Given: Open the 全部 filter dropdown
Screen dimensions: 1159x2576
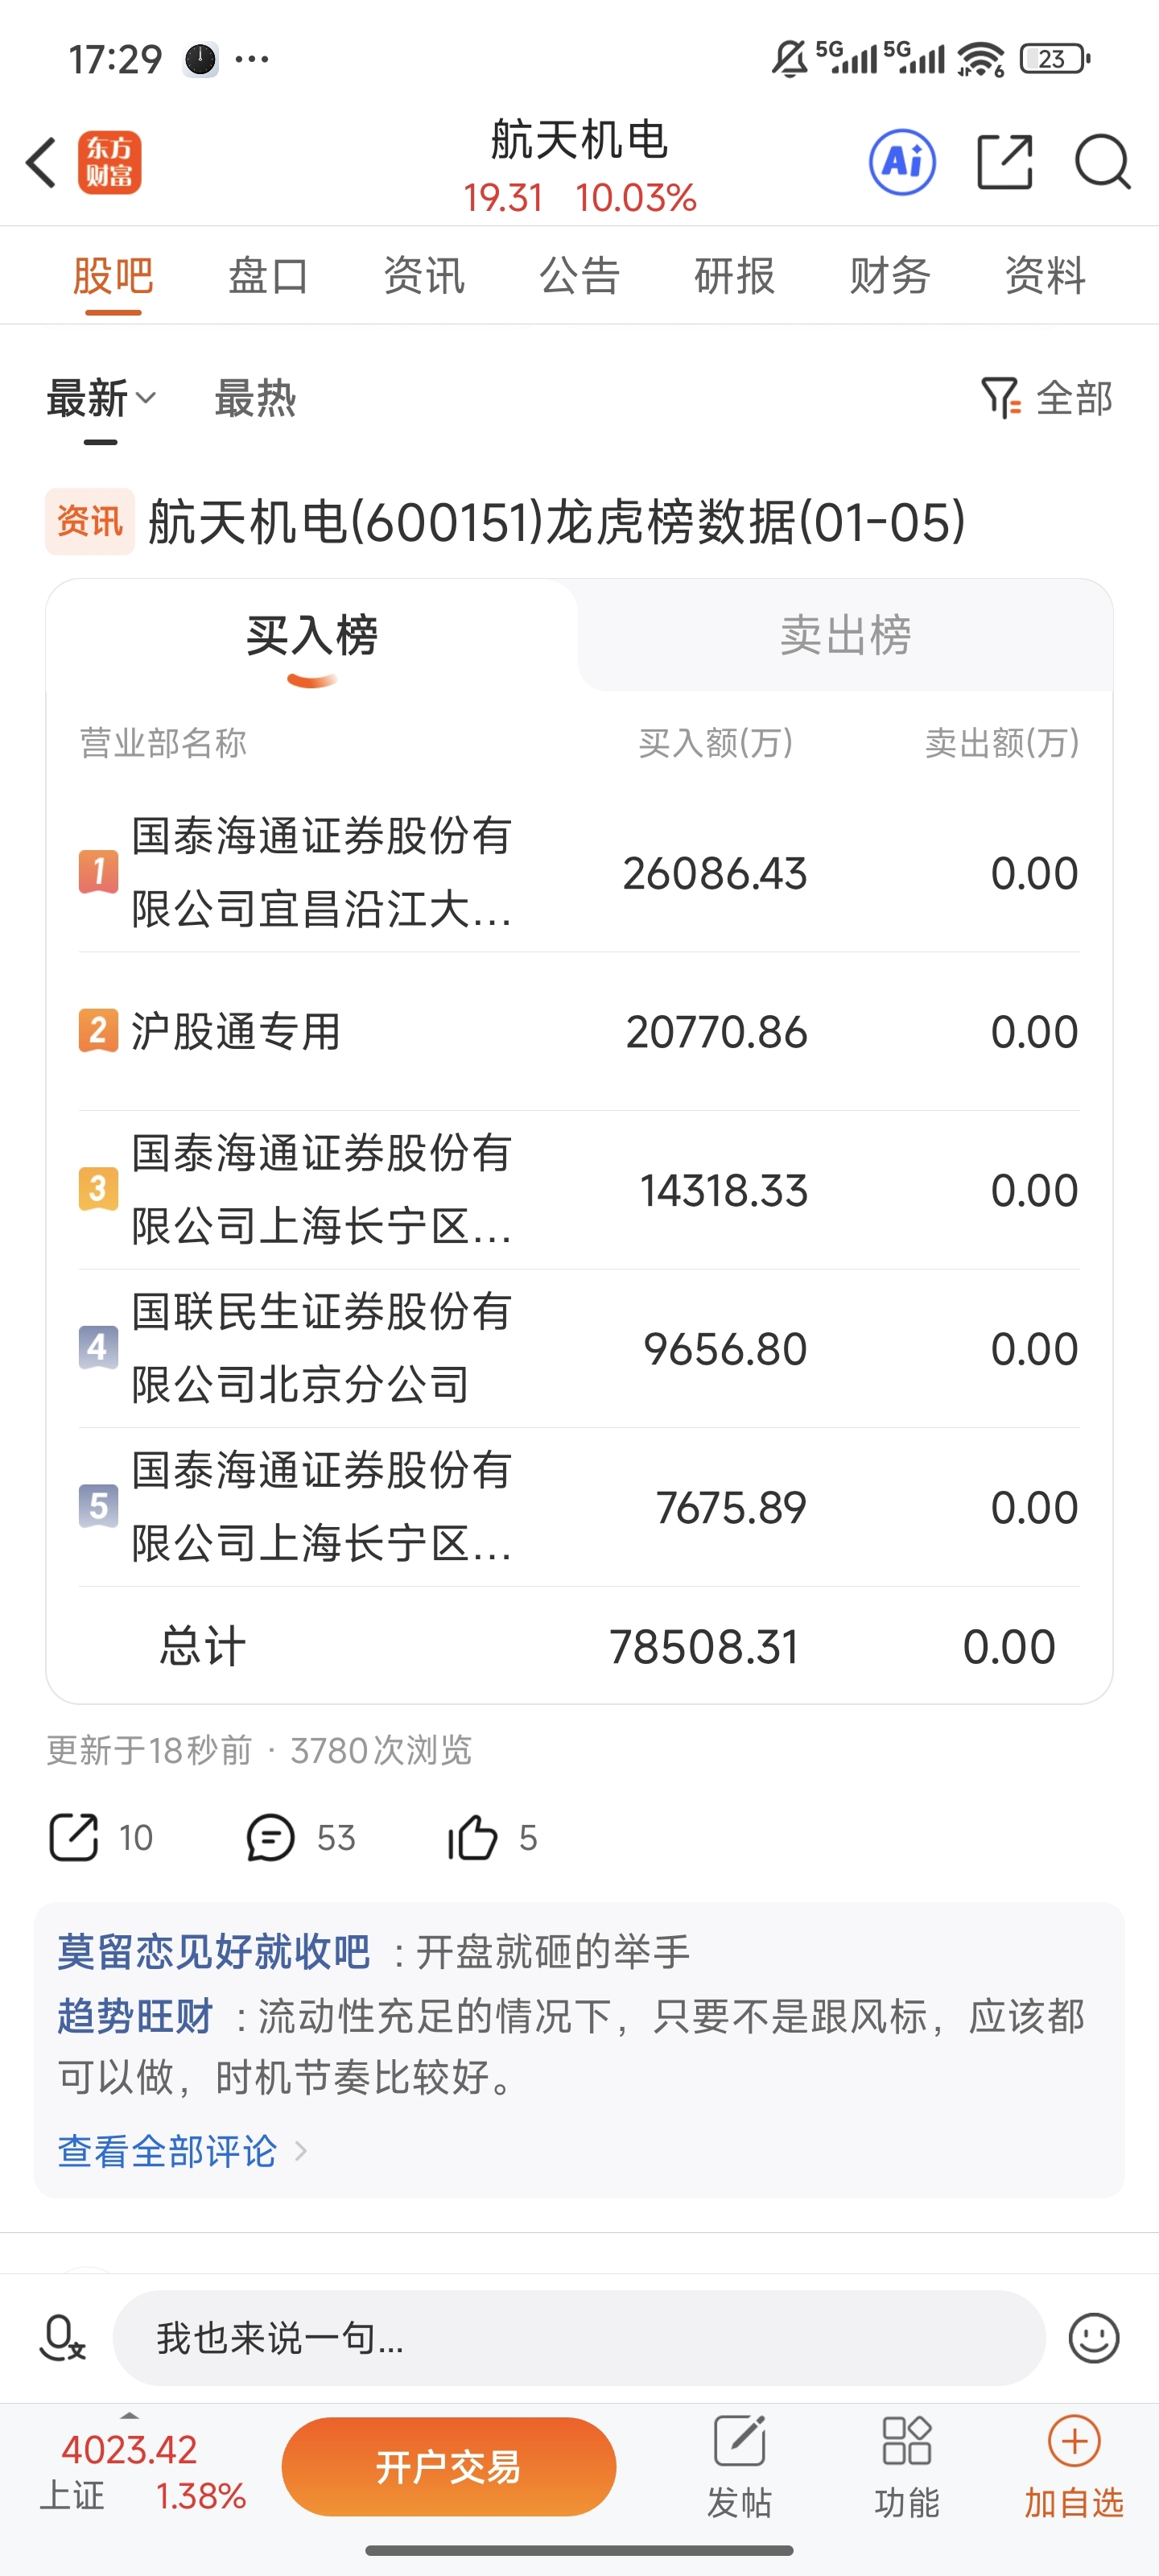Looking at the screenshot, I should point(1047,399).
